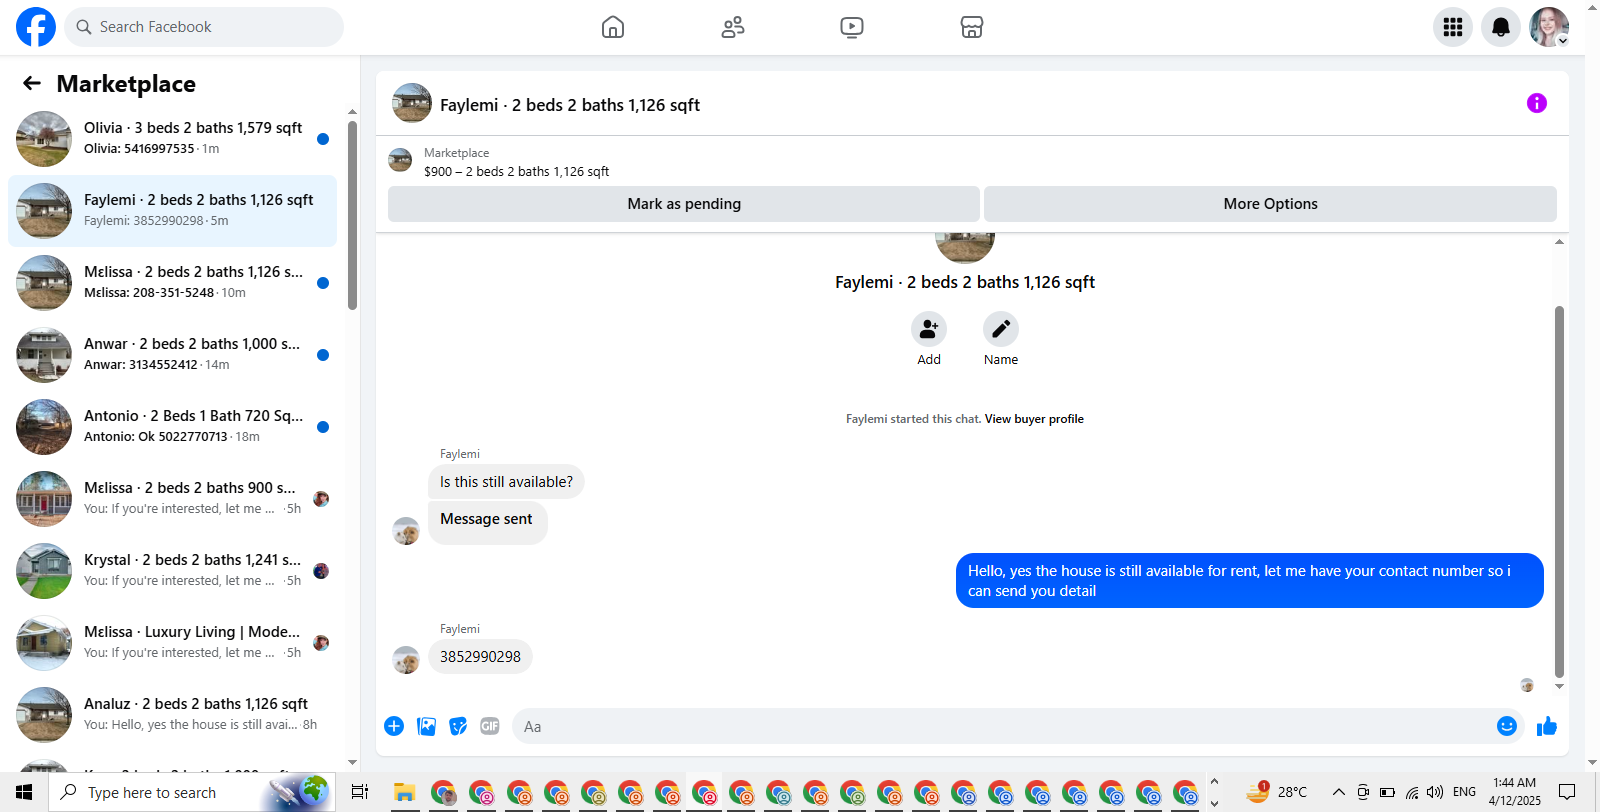This screenshot has height=812, width=1600.
Task: Open the Friends page icon
Action: tap(733, 27)
